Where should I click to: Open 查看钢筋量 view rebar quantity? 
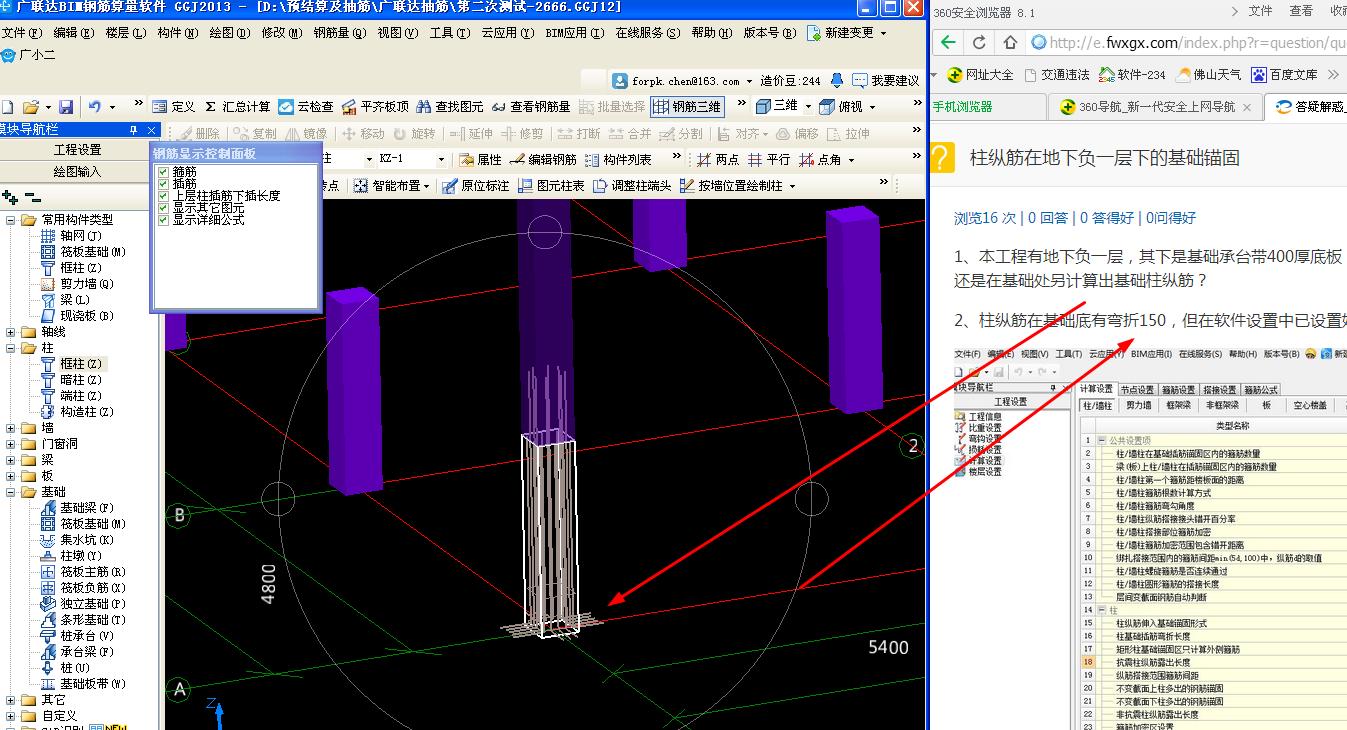(x=531, y=107)
